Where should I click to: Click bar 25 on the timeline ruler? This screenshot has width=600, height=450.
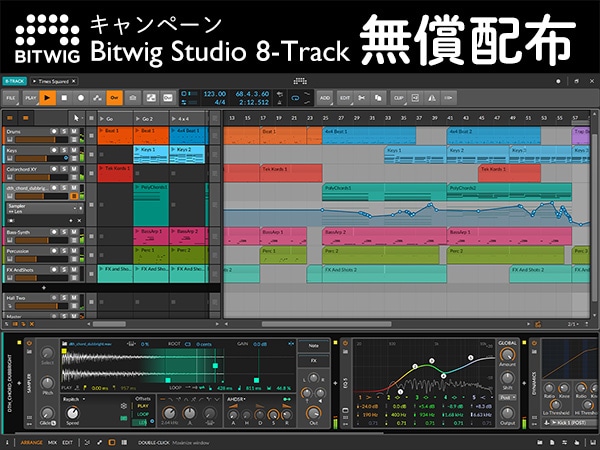pyautogui.click(x=325, y=118)
